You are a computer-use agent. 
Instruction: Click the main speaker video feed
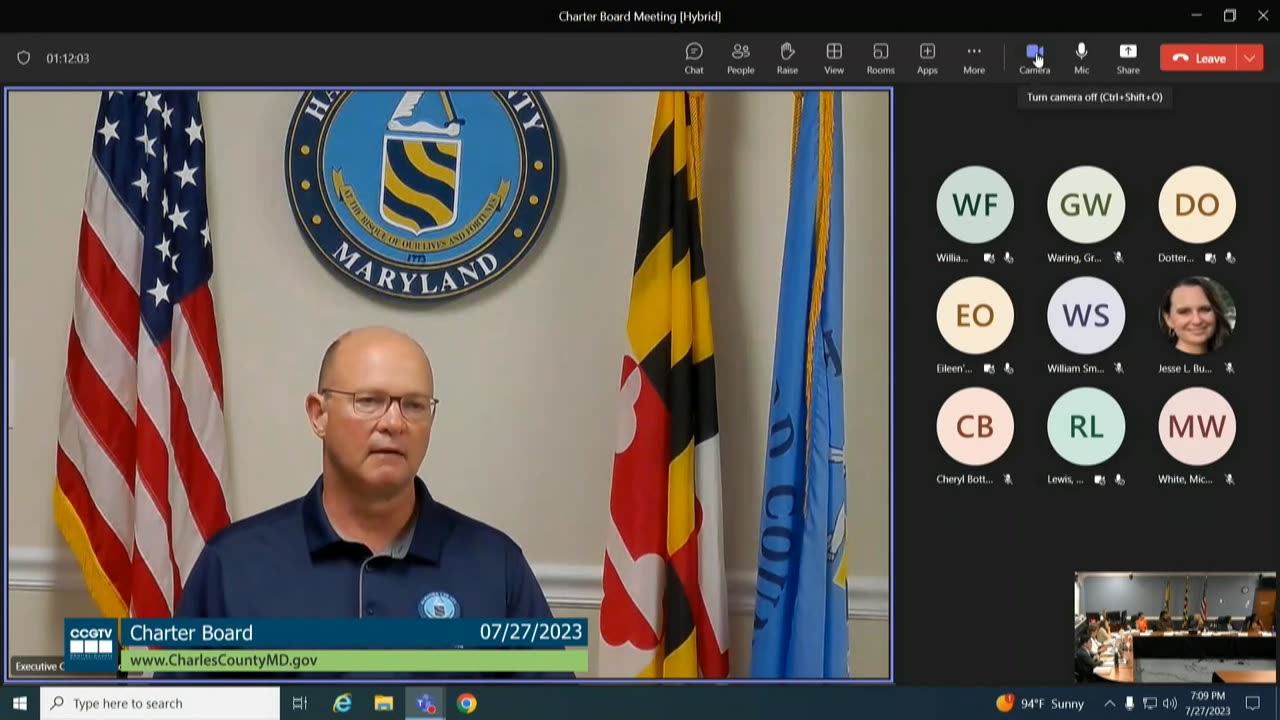pyautogui.click(x=449, y=385)
